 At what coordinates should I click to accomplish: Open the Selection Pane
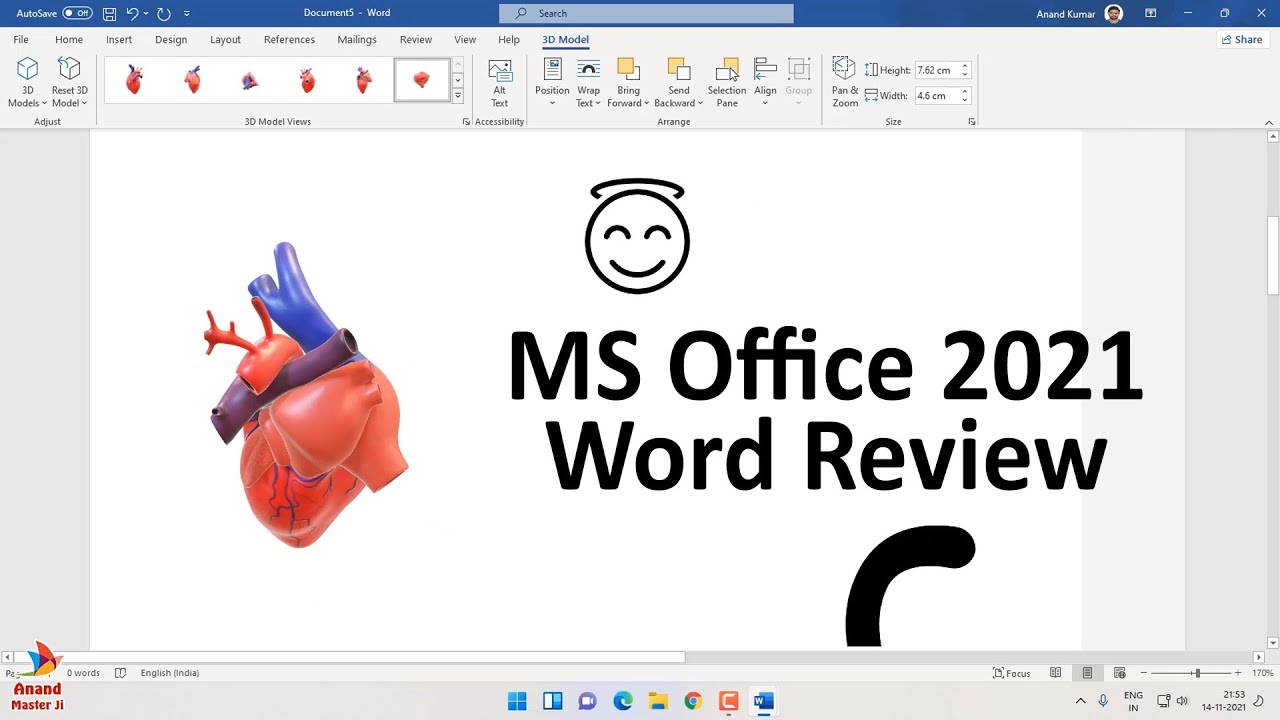727,83
